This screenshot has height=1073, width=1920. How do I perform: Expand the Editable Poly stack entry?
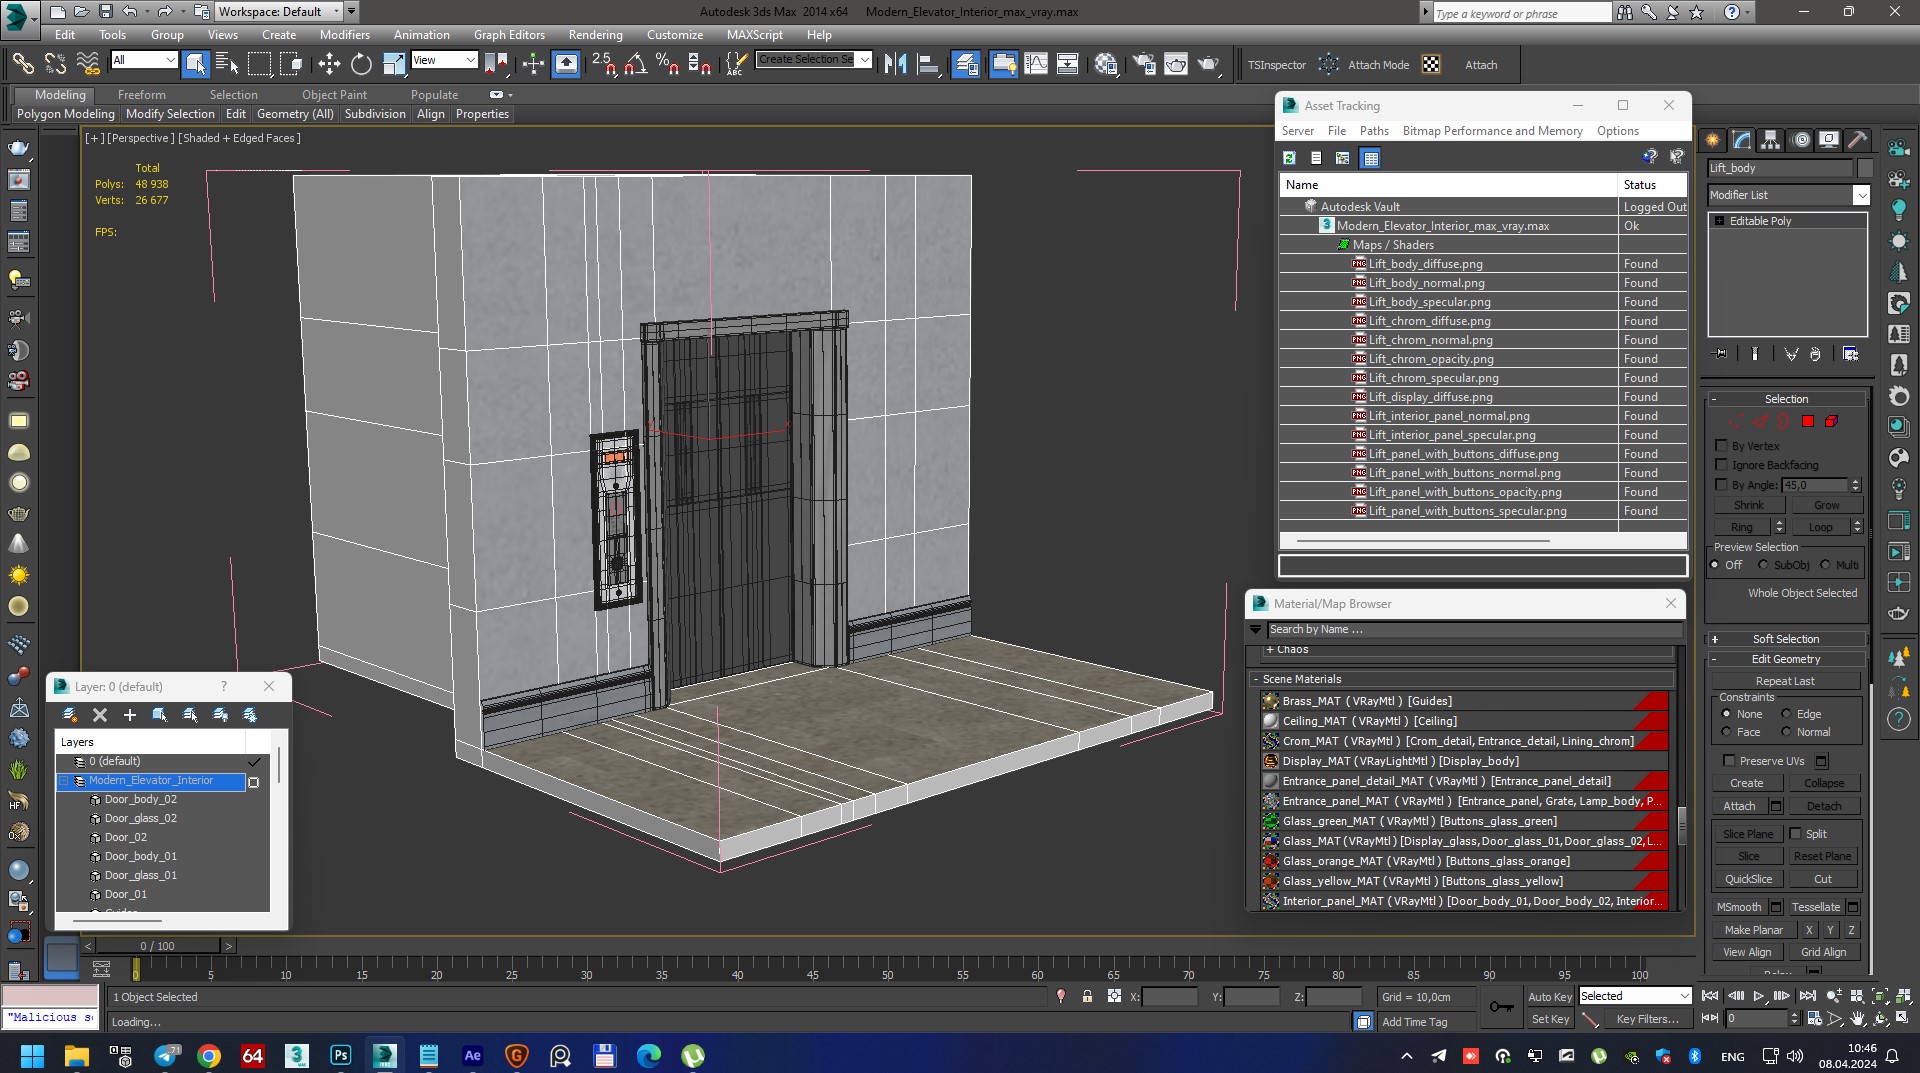pos(1719,221)
